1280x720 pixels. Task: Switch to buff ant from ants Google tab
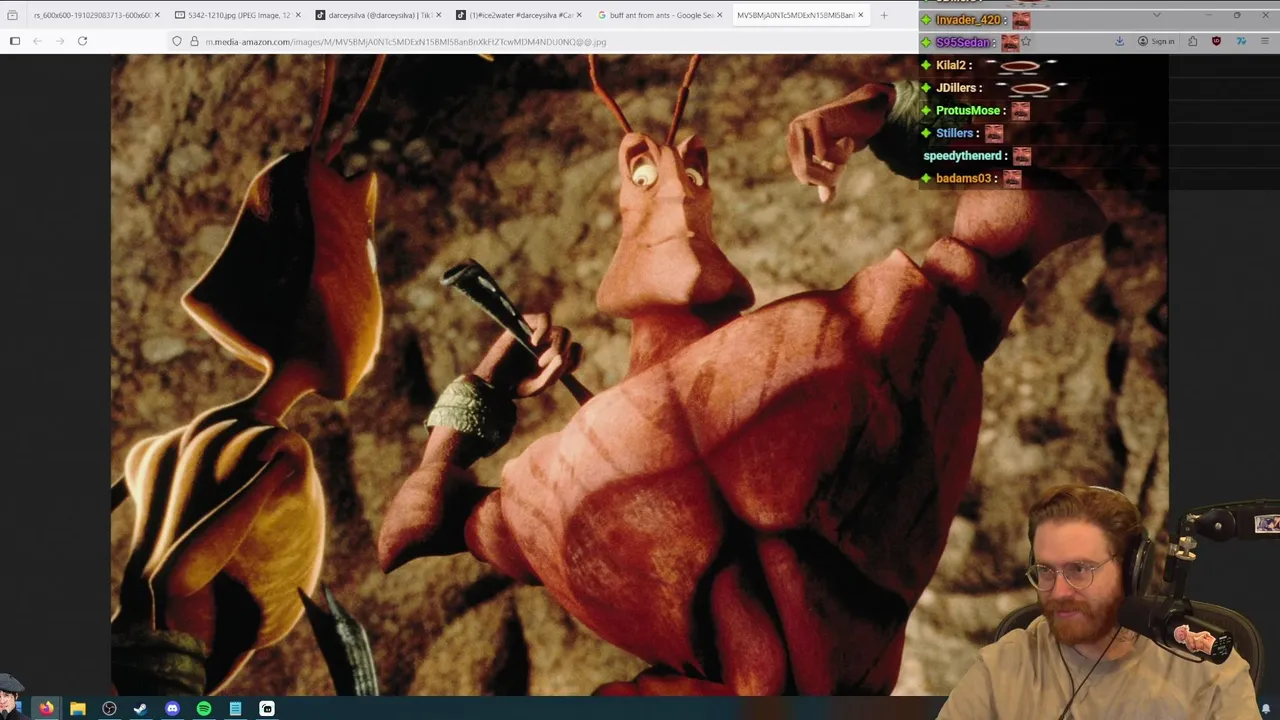(x=661, y=15)
